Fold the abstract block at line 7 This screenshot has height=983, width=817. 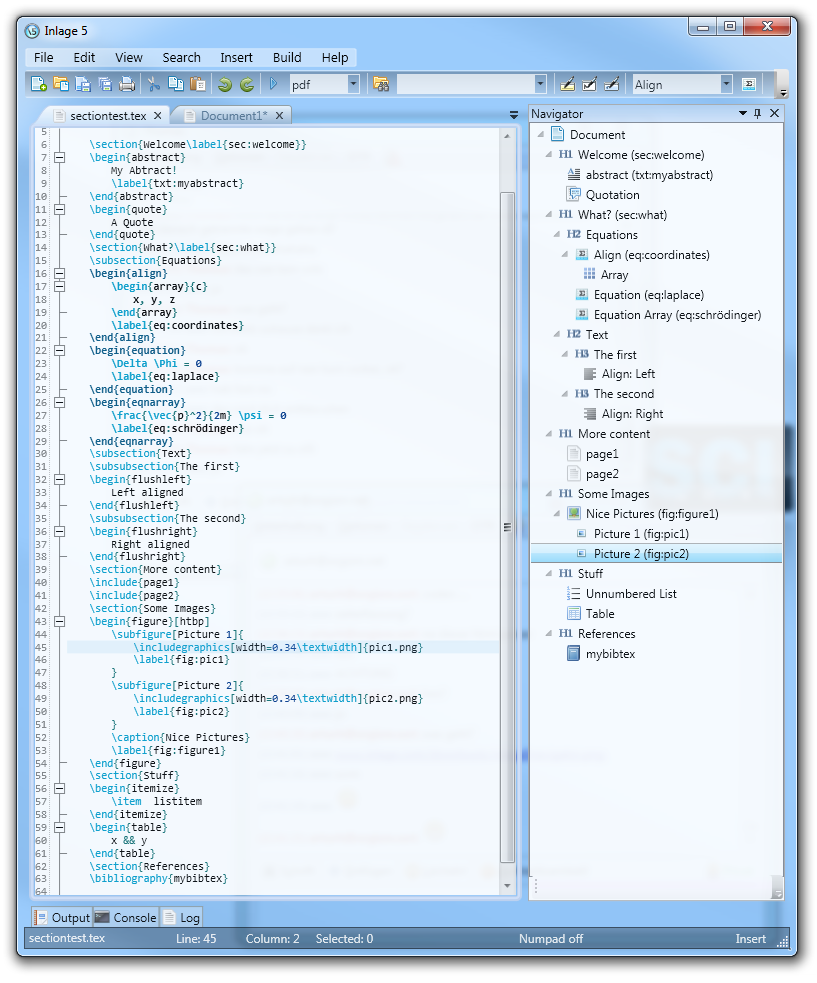click(60, 157)
